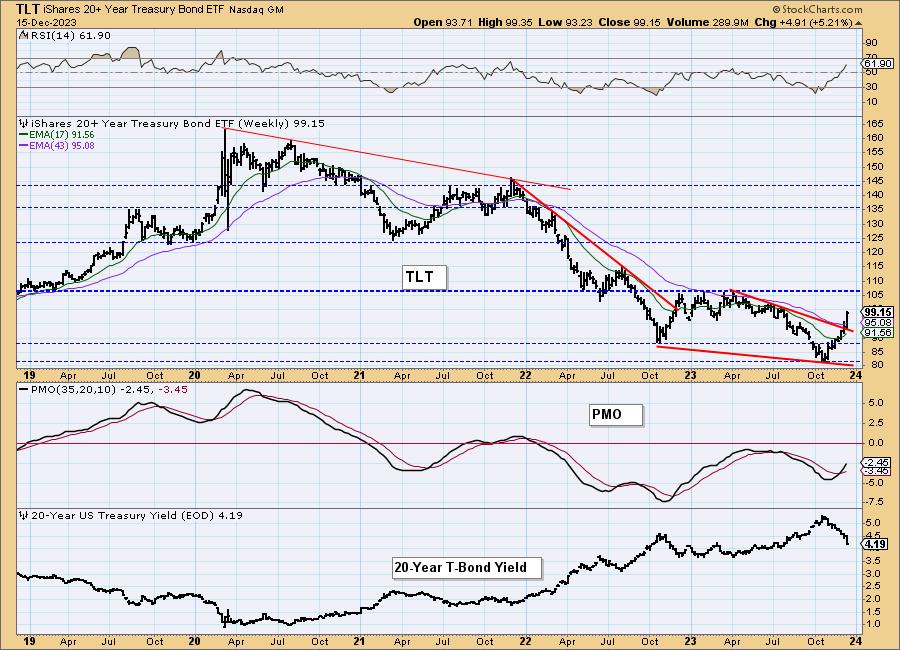Click the Chg +4.91 (+5.21%) reading
Image resolution: width=900 pixels, height=650 pixels.
(x=804, y=22)
